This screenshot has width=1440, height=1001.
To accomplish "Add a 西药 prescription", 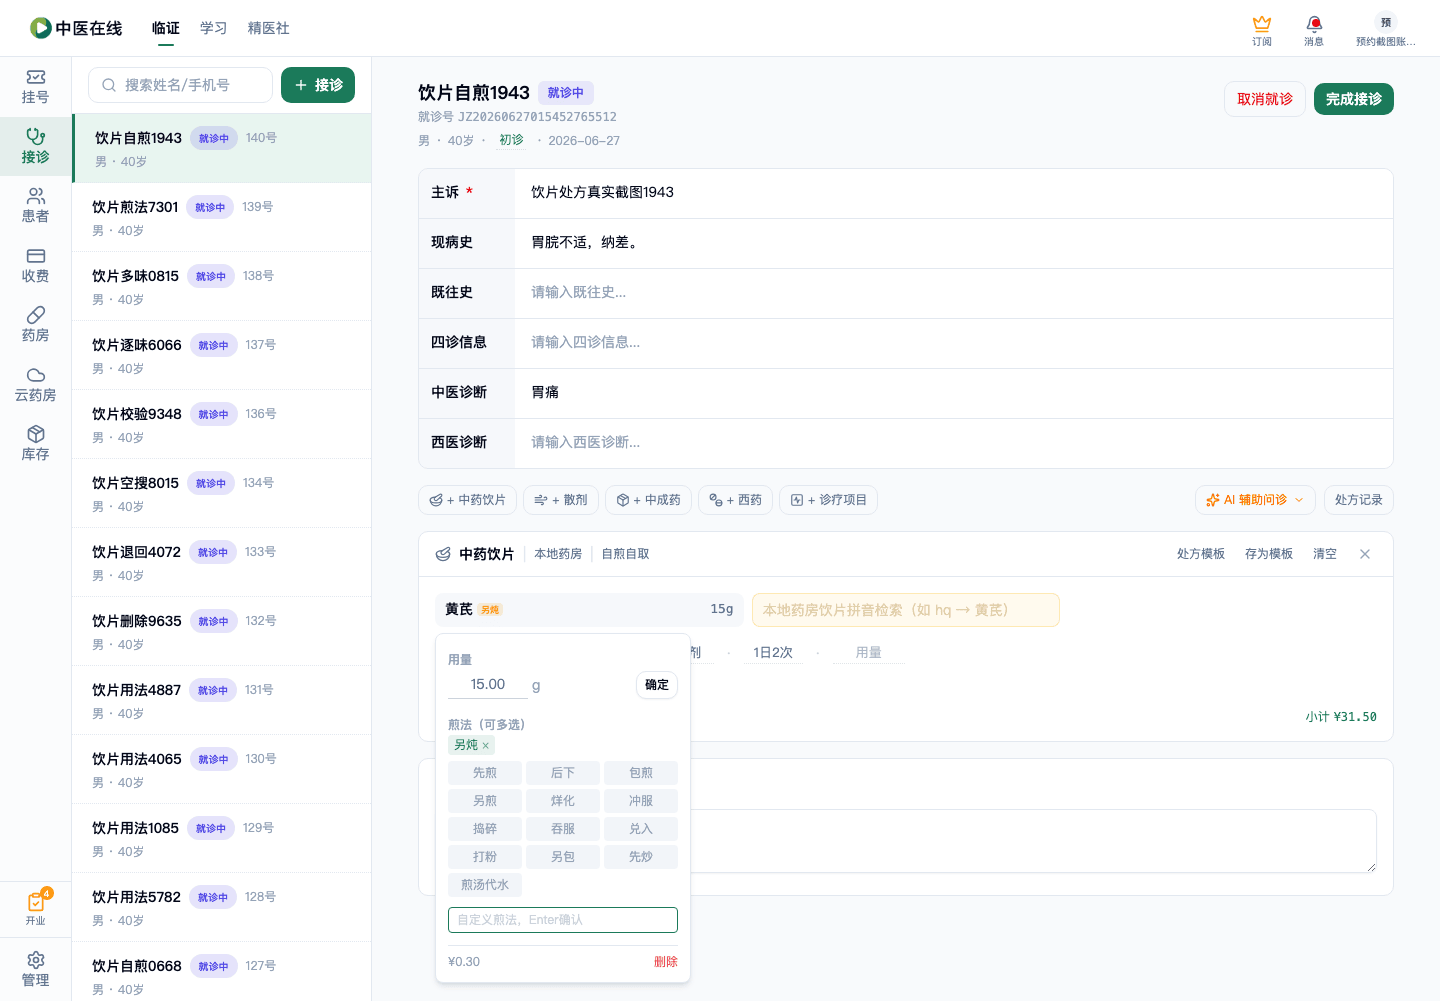I will (x=735, y=500).
